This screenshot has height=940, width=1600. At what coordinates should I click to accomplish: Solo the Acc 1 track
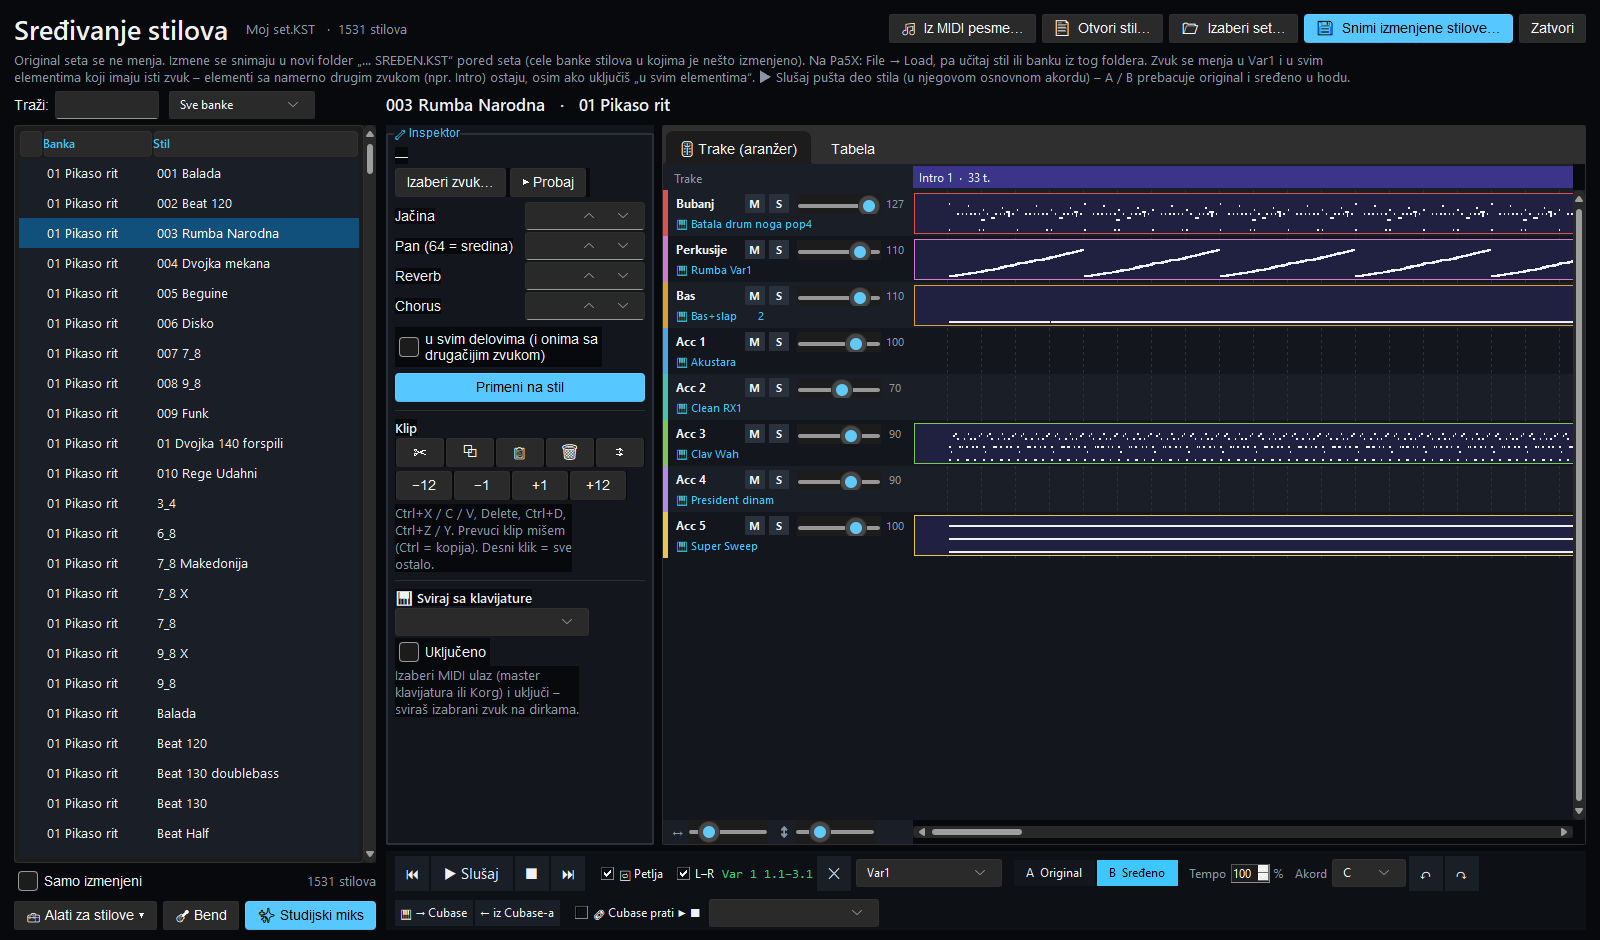tap(779, 342)
